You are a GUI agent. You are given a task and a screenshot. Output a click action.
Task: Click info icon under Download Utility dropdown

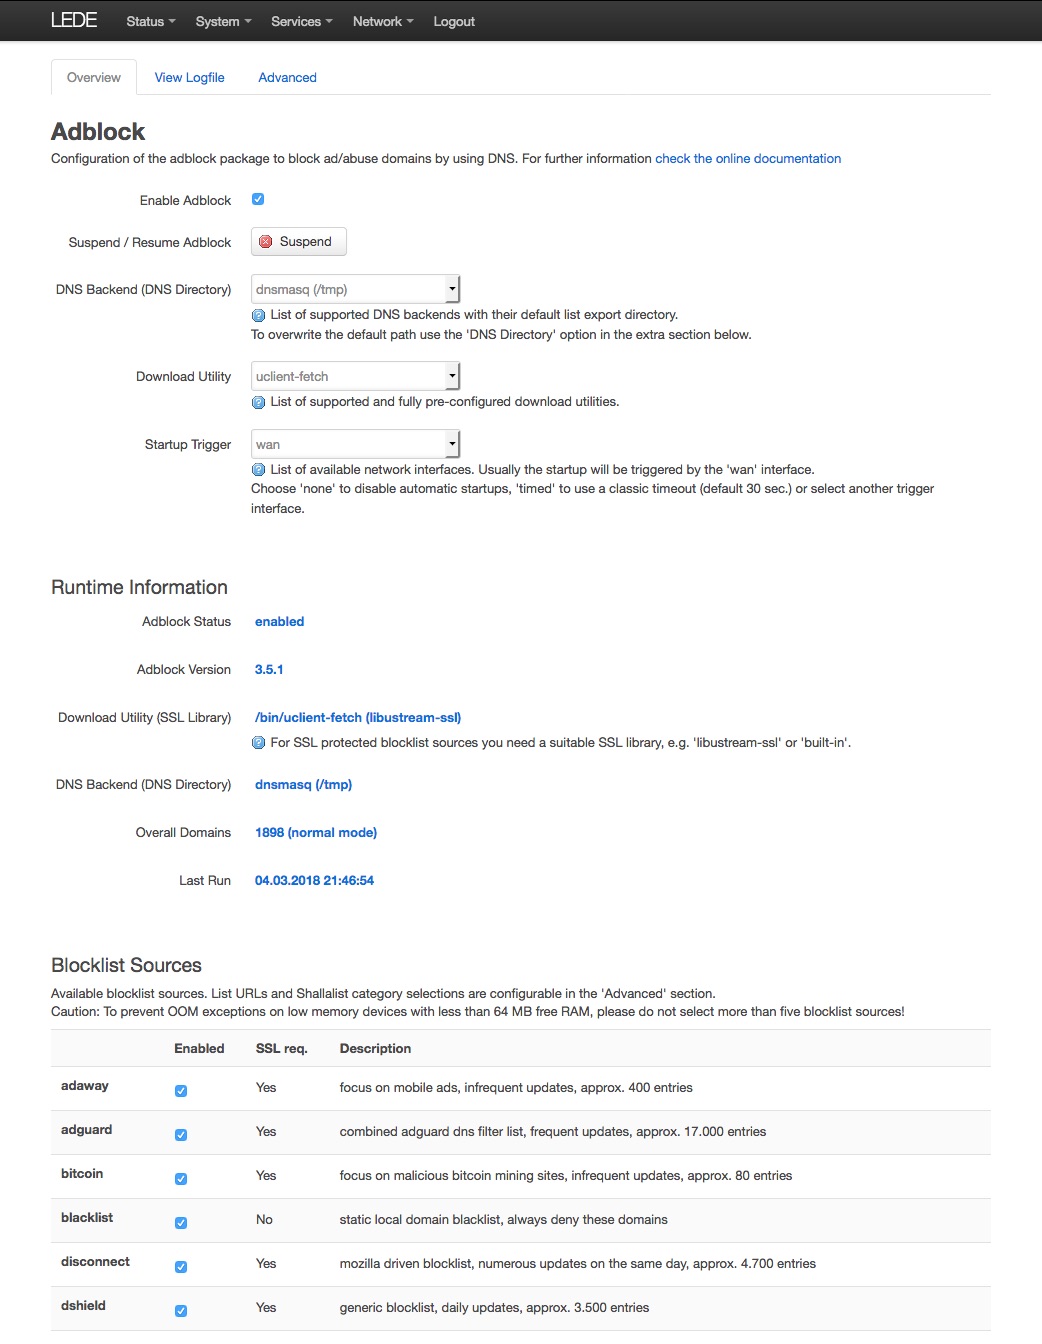coord(258,402)
